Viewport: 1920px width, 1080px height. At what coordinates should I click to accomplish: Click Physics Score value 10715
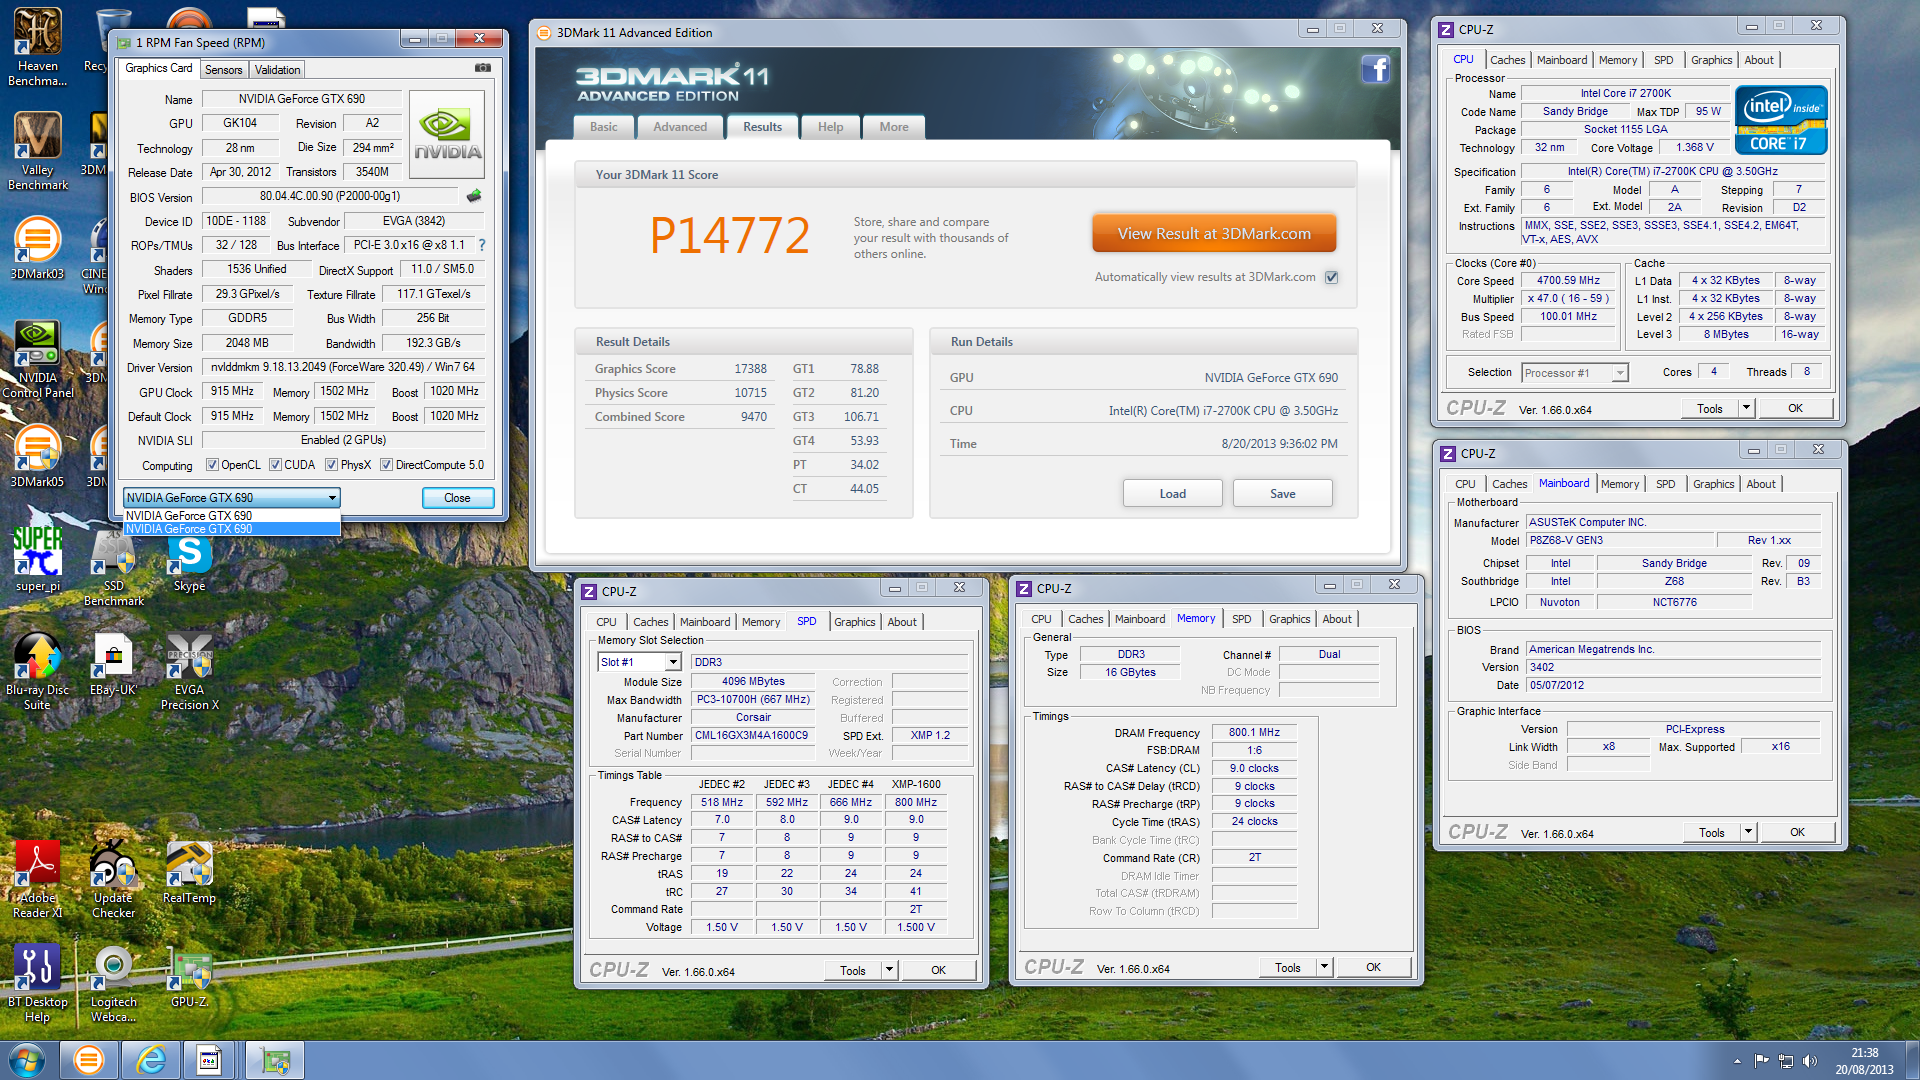[750, 393]
